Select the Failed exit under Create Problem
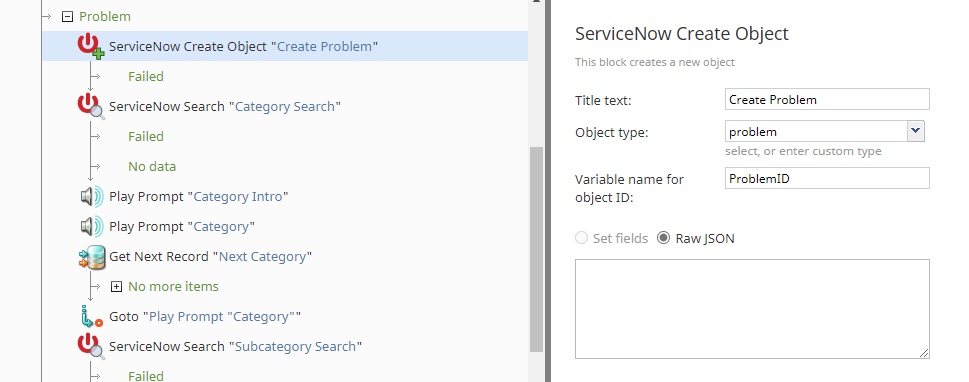Viewport: 969px width, 382px height. pos(146,77)
